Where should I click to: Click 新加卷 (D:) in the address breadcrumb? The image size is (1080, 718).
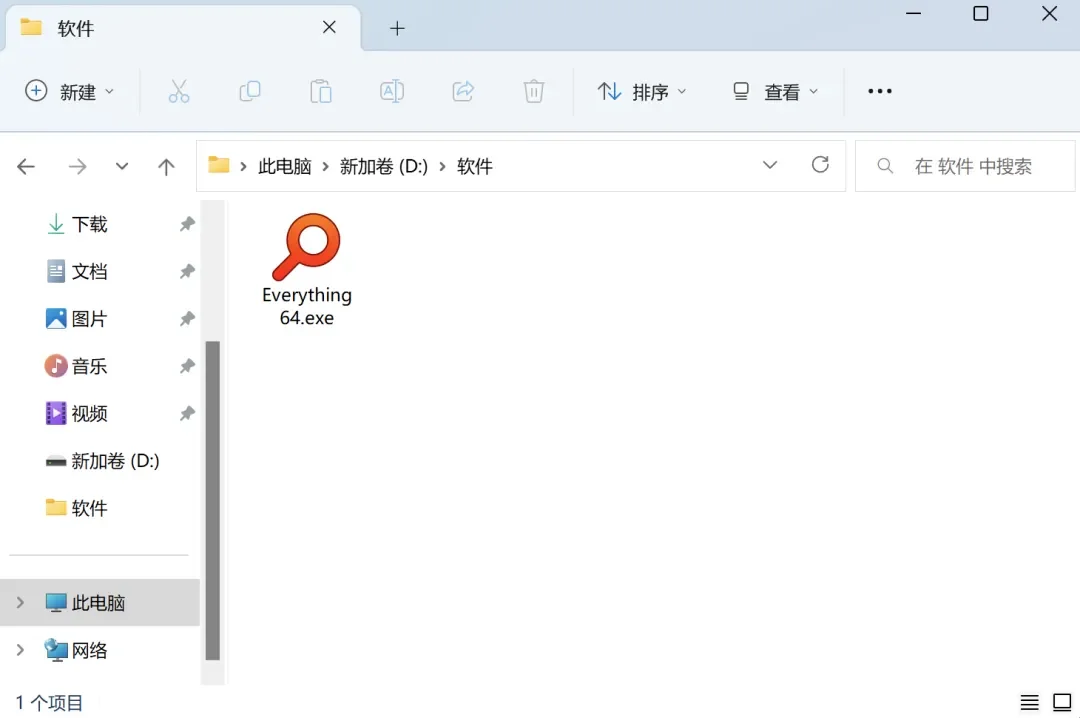tap(384, 166)
